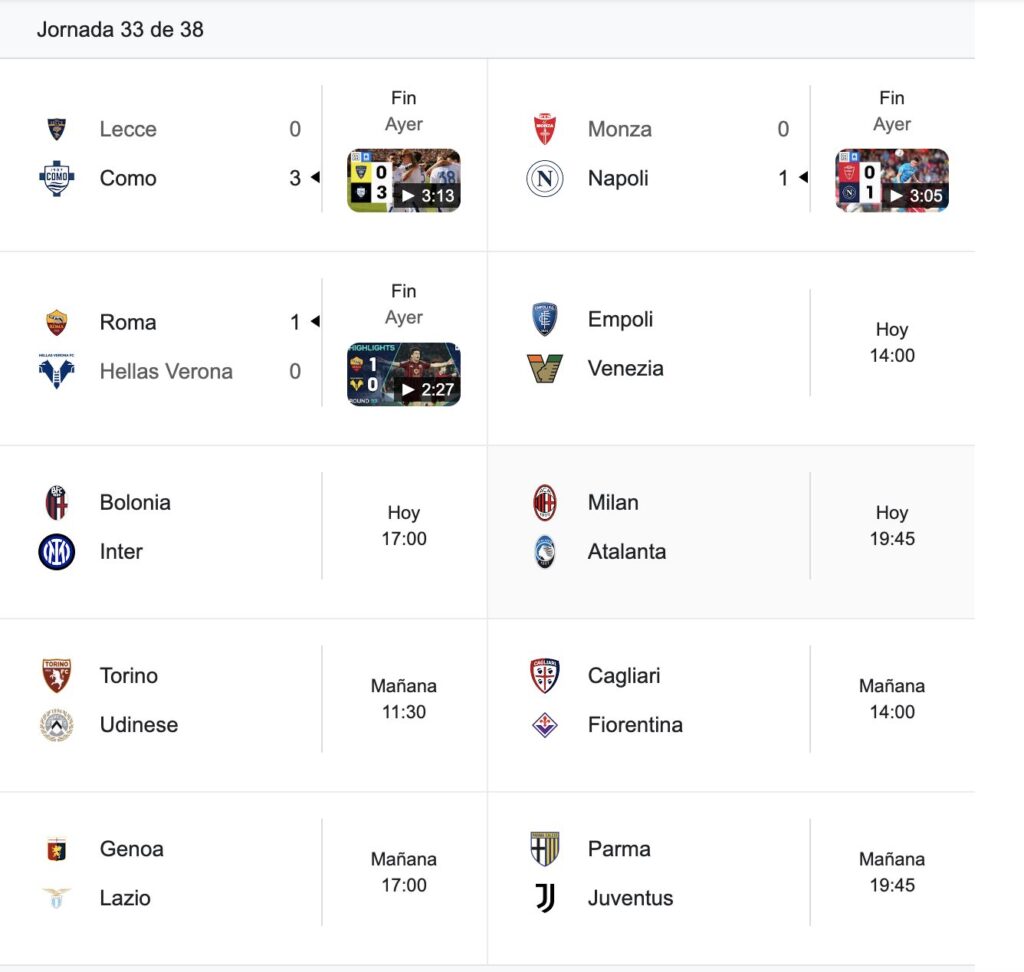Click the Parma cross crest
Viewport: 1024px width, 972px height.
(545, 849)
